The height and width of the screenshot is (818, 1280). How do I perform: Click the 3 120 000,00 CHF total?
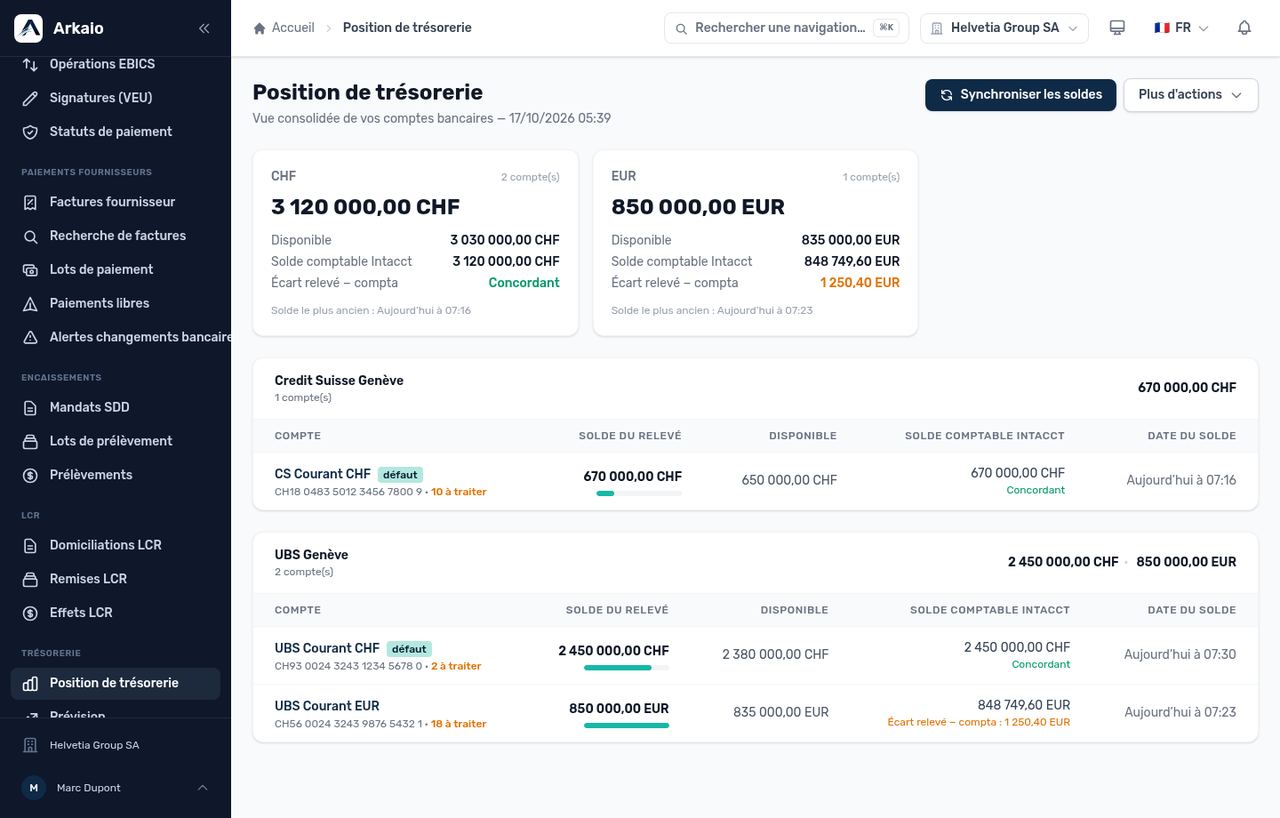(365, 207)
